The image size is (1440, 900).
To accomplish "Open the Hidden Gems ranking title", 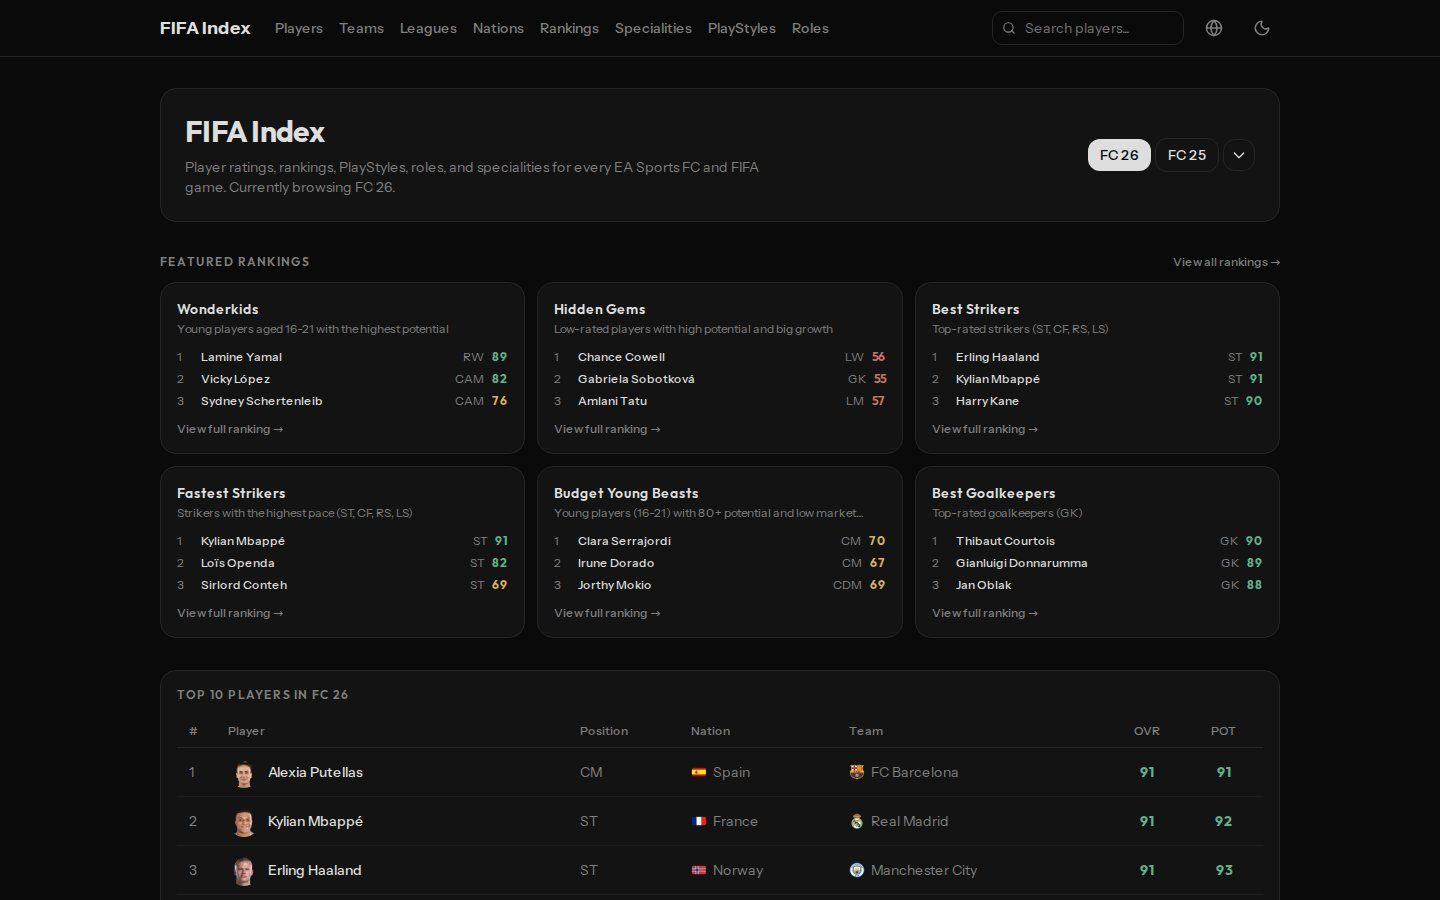I will click(600, 309).
